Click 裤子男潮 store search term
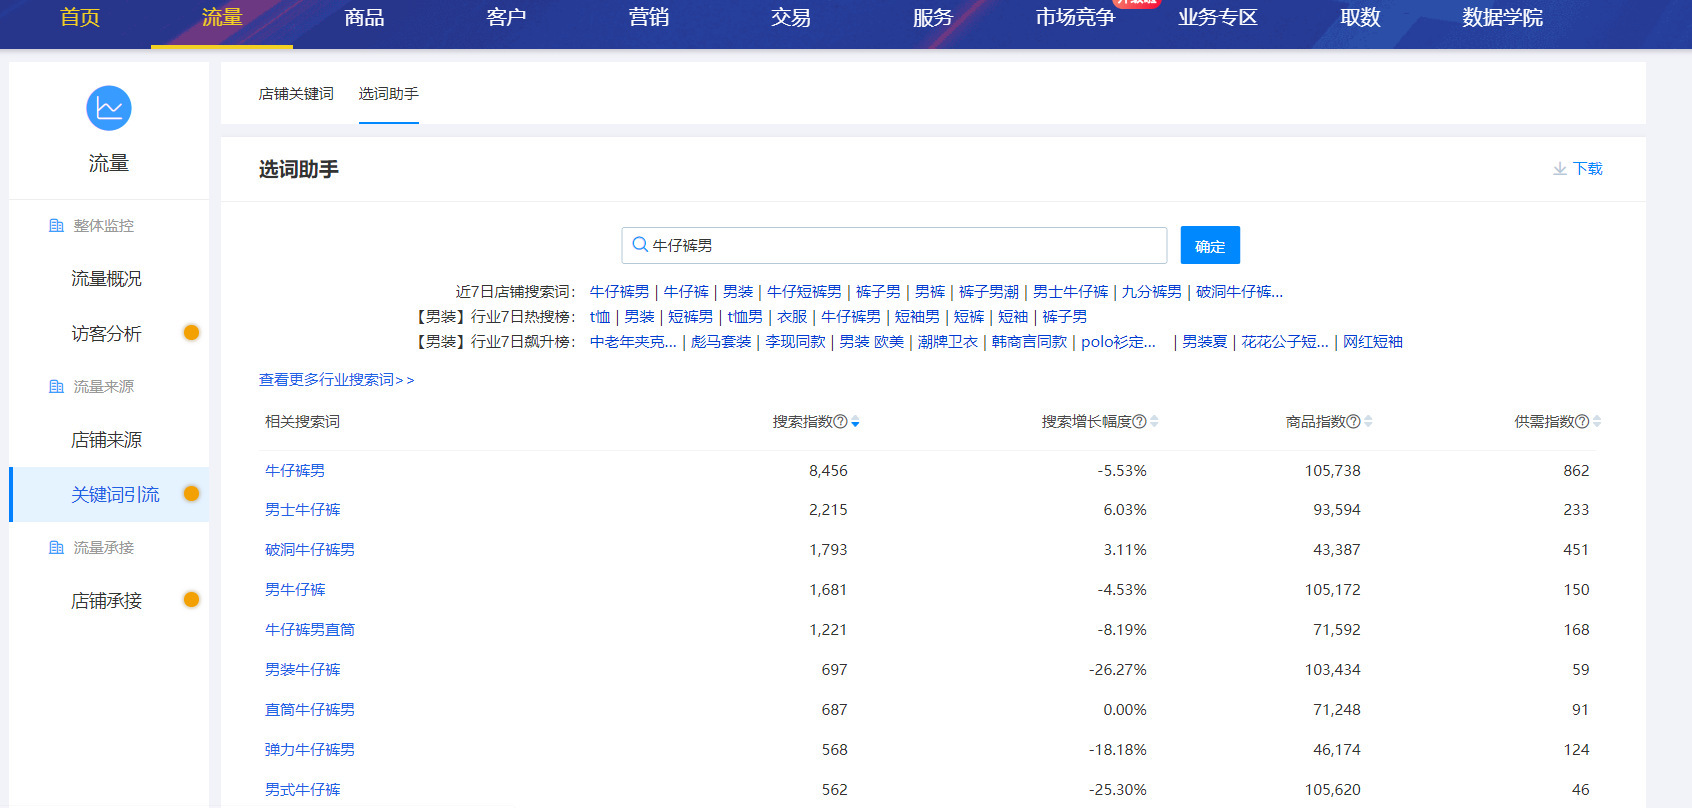The height and width of the screenshot is (808, 1692). pyautogui.click(x=988, y=292)
